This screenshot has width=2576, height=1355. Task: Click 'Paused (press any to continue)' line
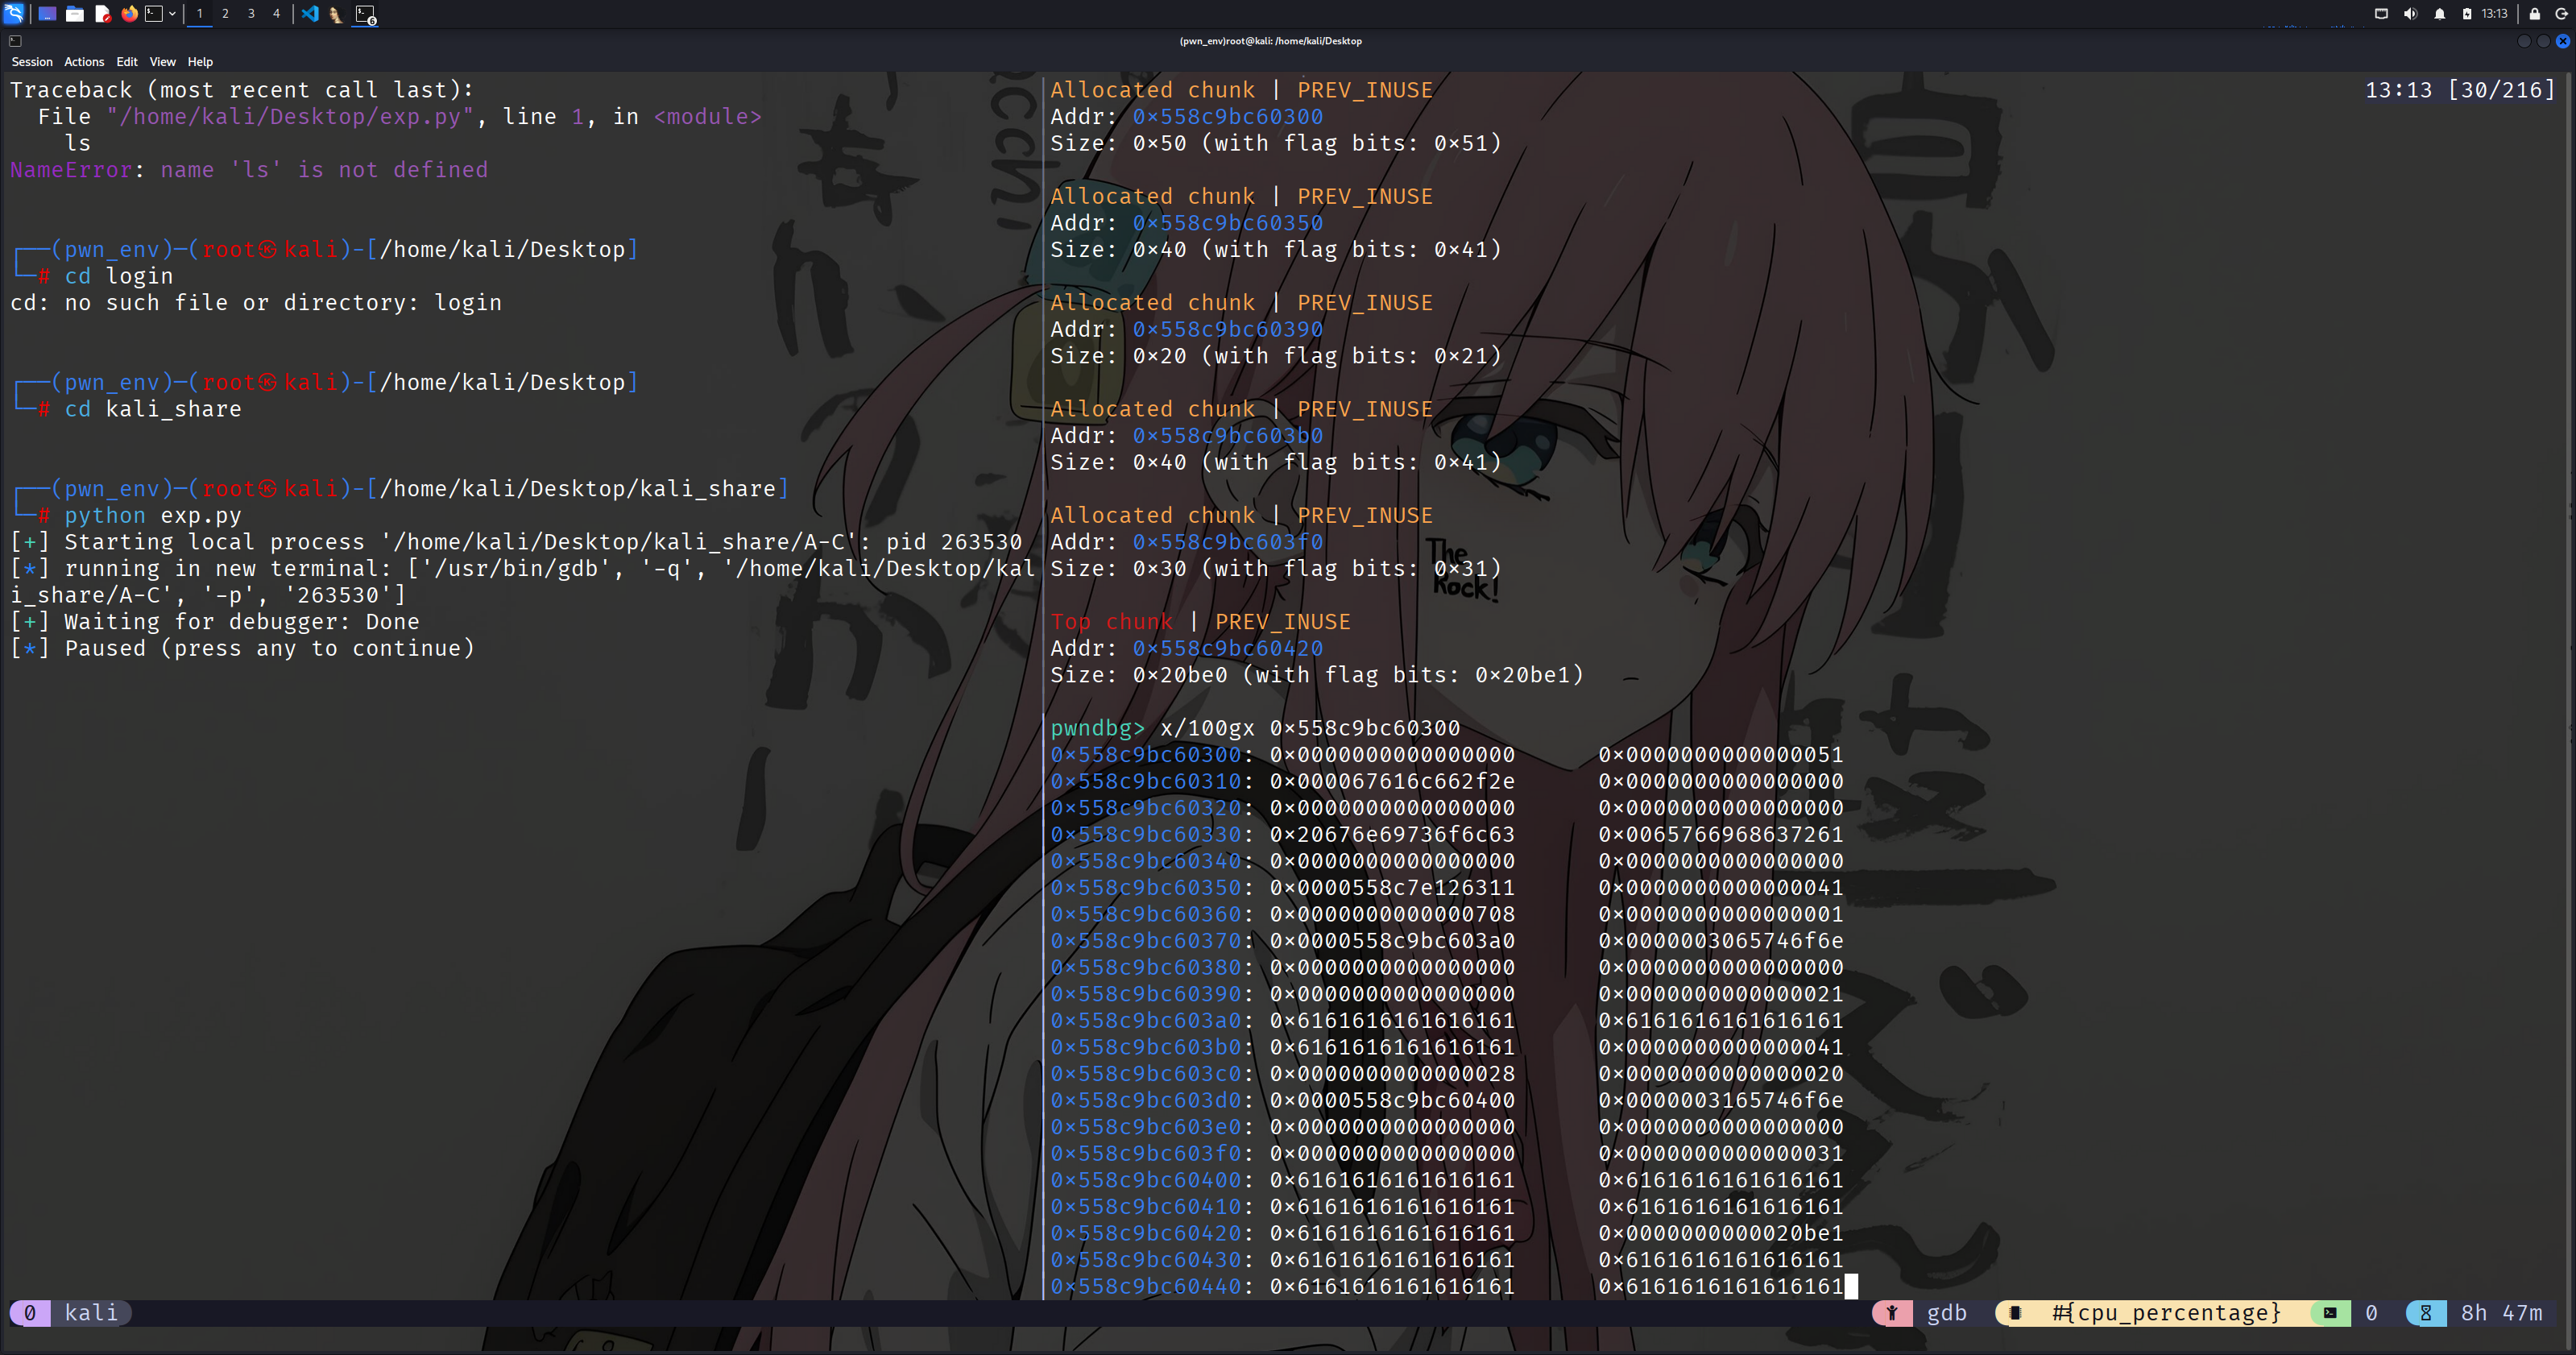click(x=242, y=648)
